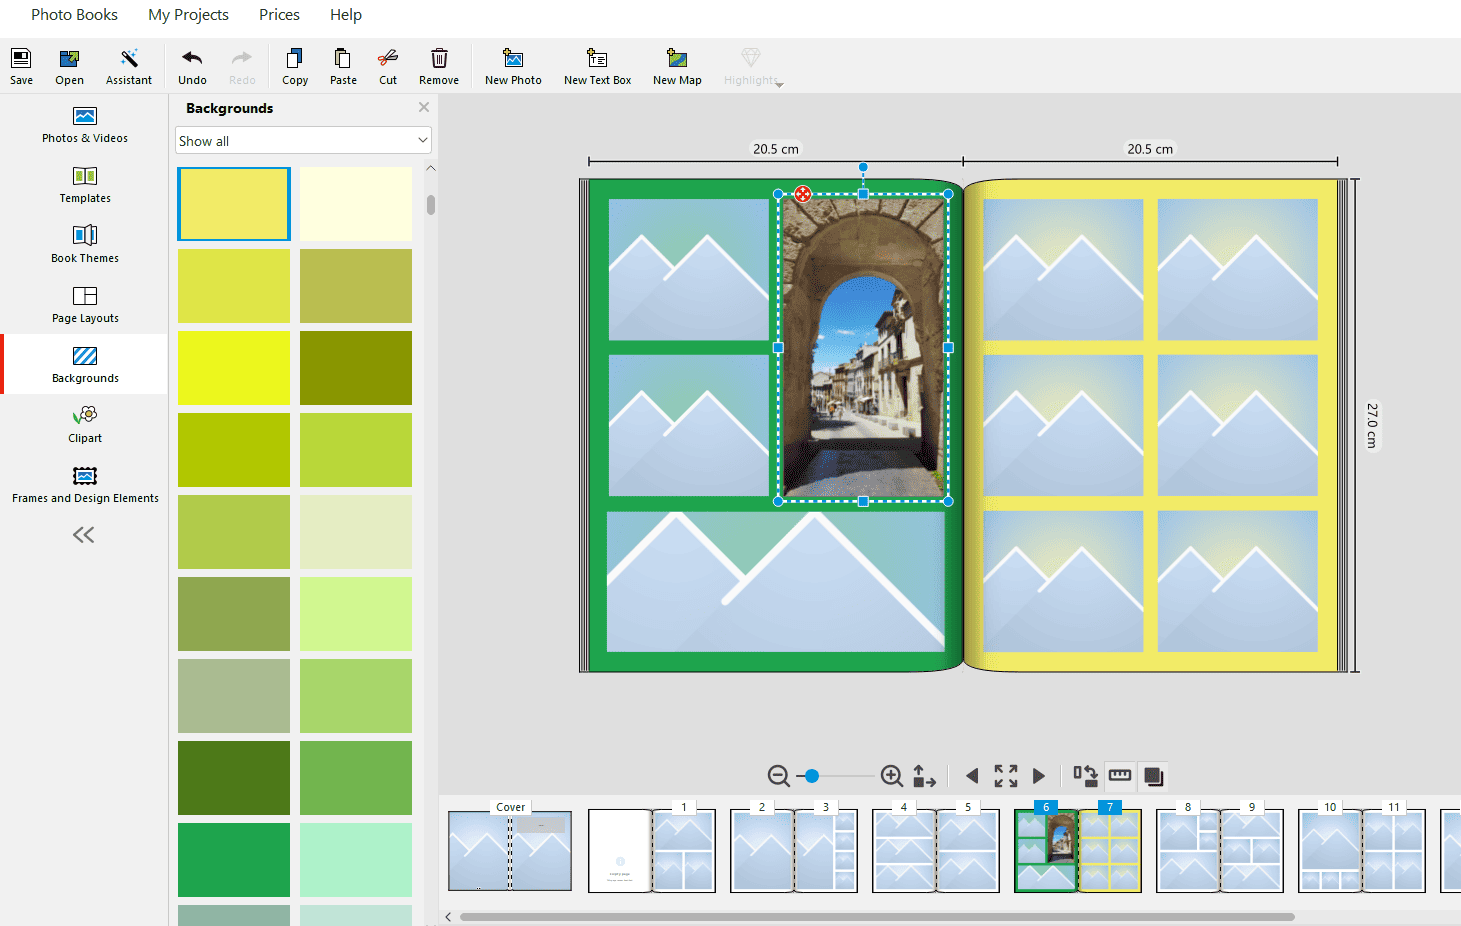1461x926 pixels.
Task: Select page 6 thumbnail
Action: [1046, 850]
